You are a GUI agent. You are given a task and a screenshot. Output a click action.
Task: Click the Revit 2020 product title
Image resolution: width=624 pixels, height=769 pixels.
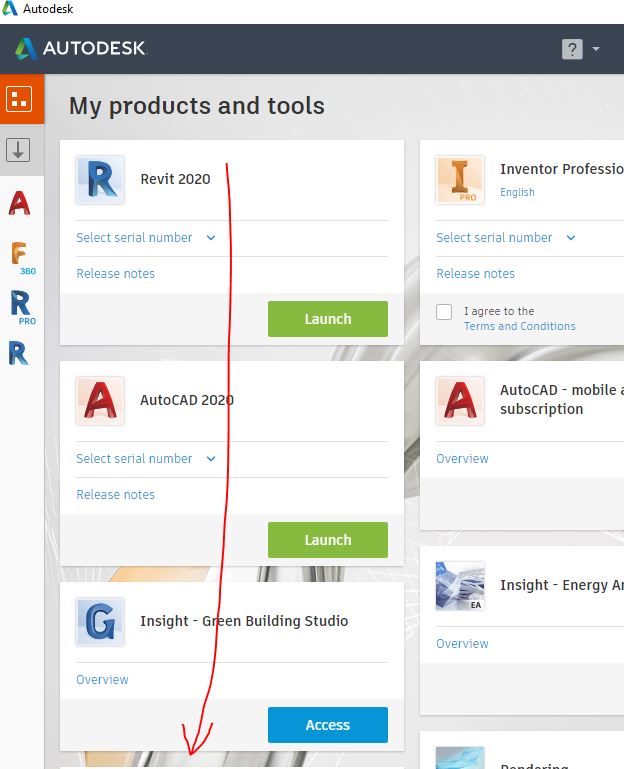tap(175, 179)
